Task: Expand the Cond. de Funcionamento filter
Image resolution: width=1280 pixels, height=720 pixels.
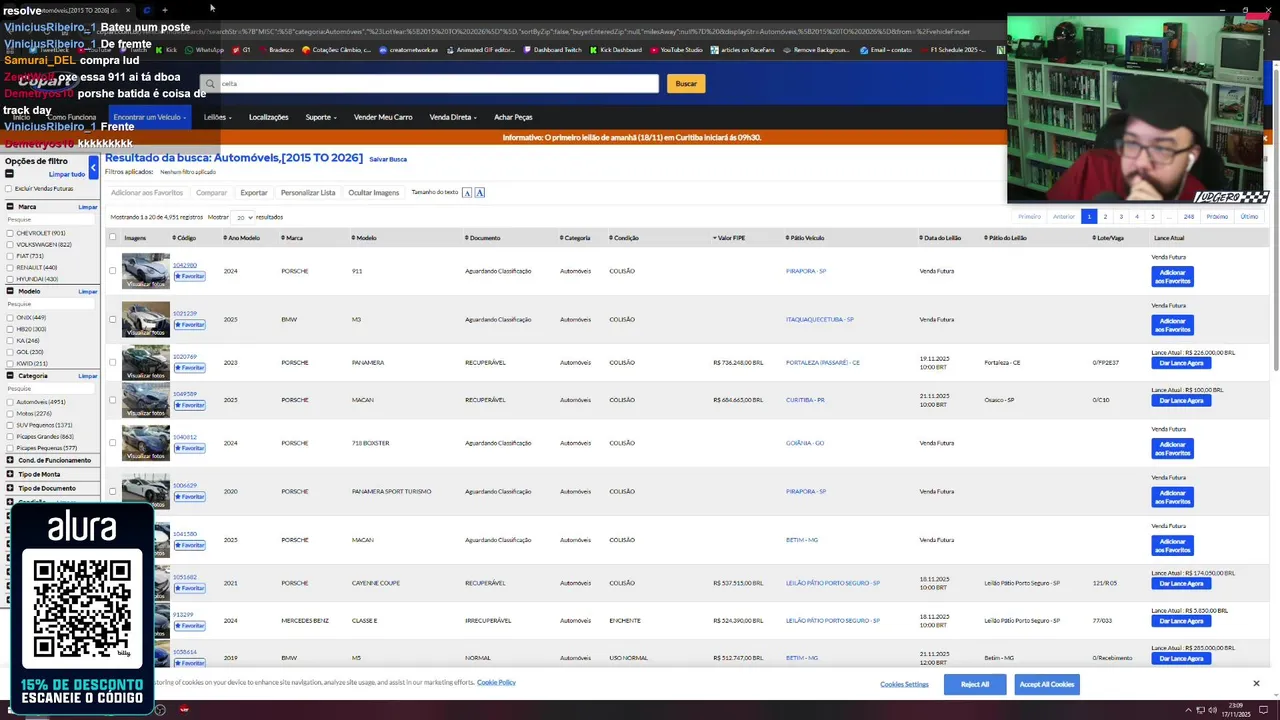Action: pyautogui.click(x=10, y=460)
